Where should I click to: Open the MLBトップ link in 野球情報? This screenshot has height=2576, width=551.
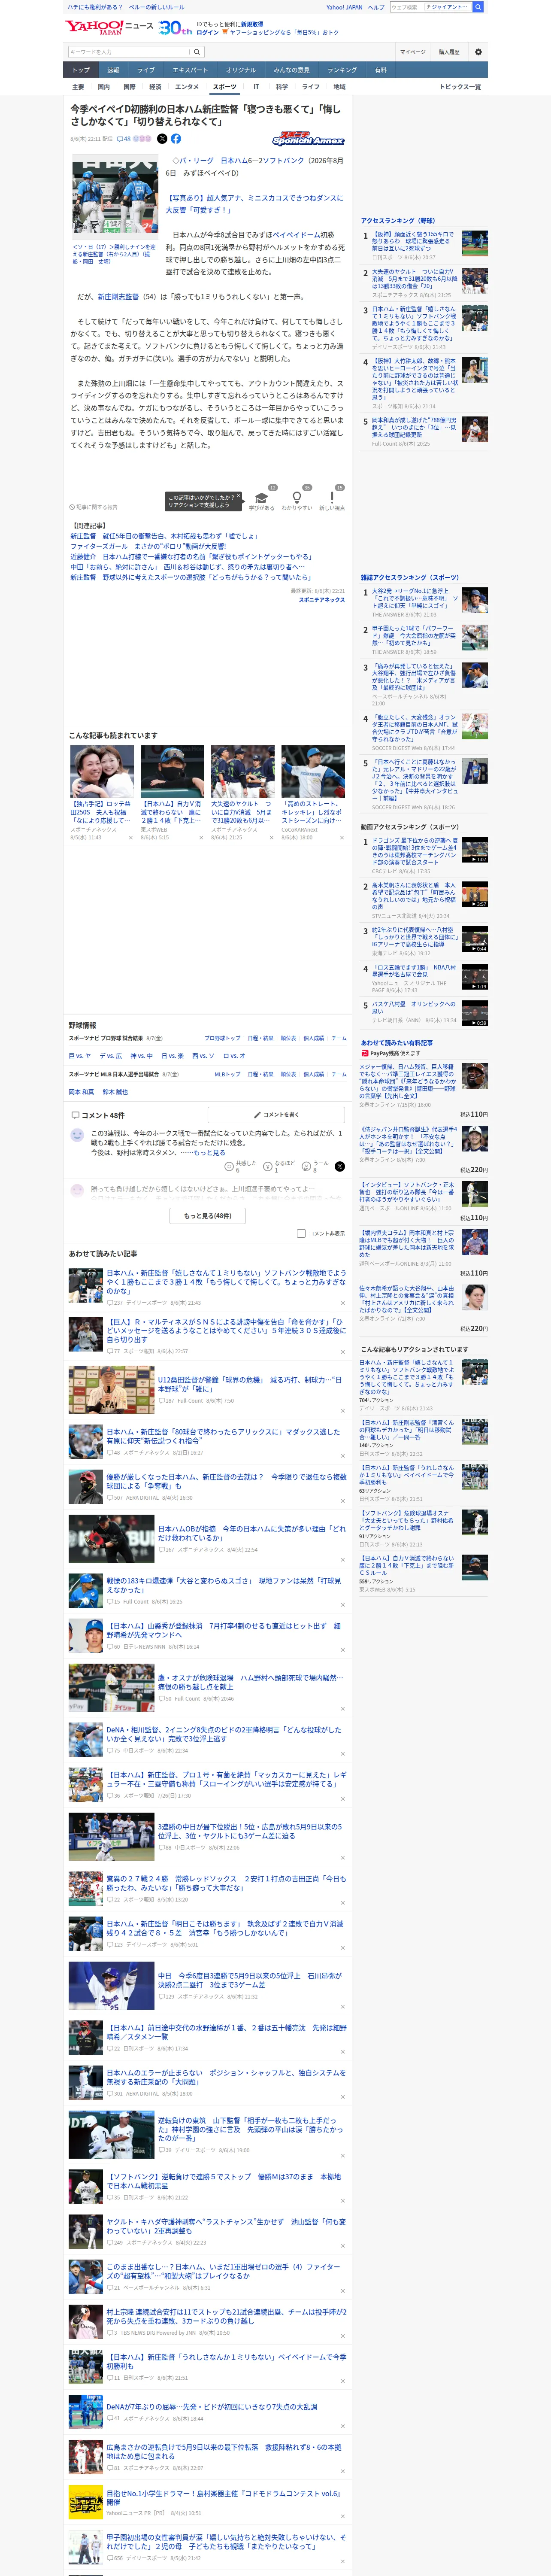click(x=228, y=1074)
